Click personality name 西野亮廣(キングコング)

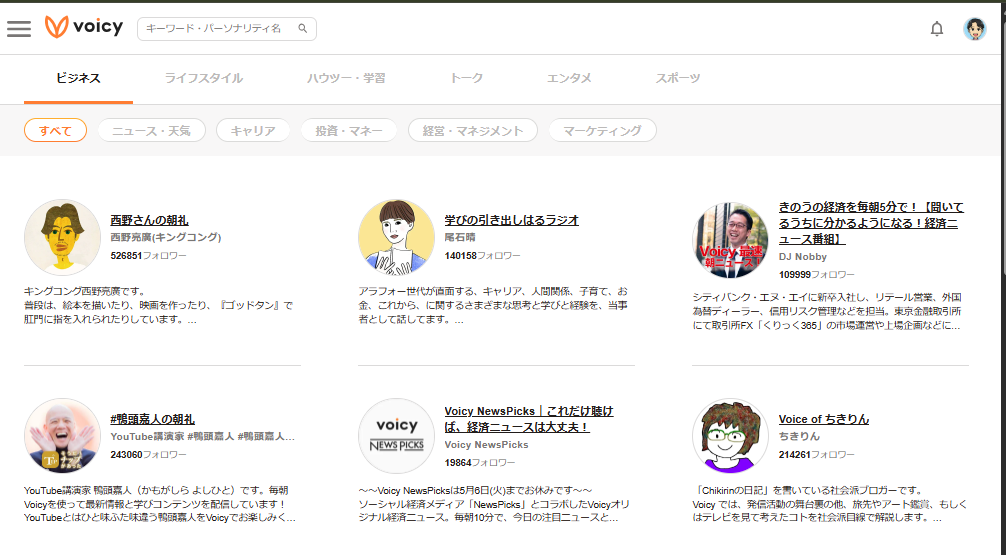pos(166,237)
